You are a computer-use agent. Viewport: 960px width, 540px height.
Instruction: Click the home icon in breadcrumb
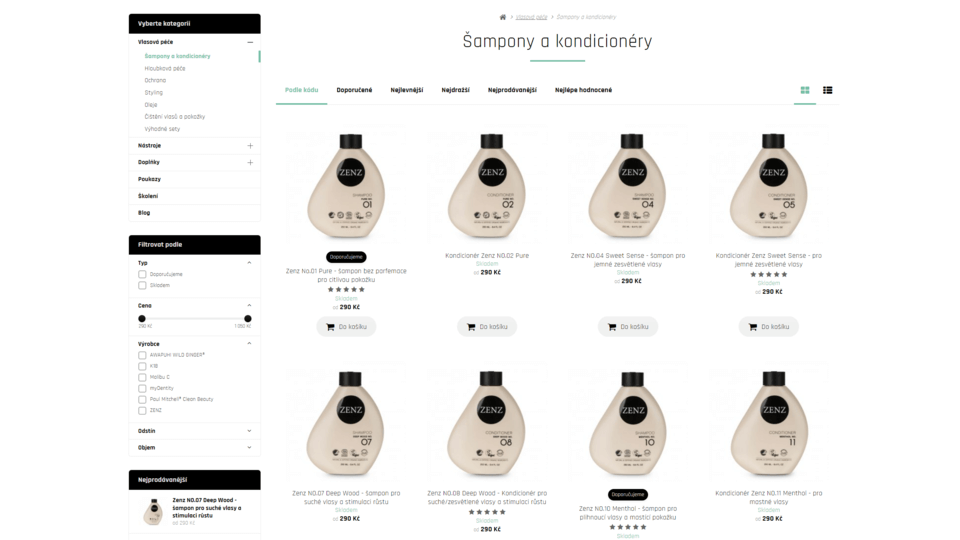click(503, 17)
